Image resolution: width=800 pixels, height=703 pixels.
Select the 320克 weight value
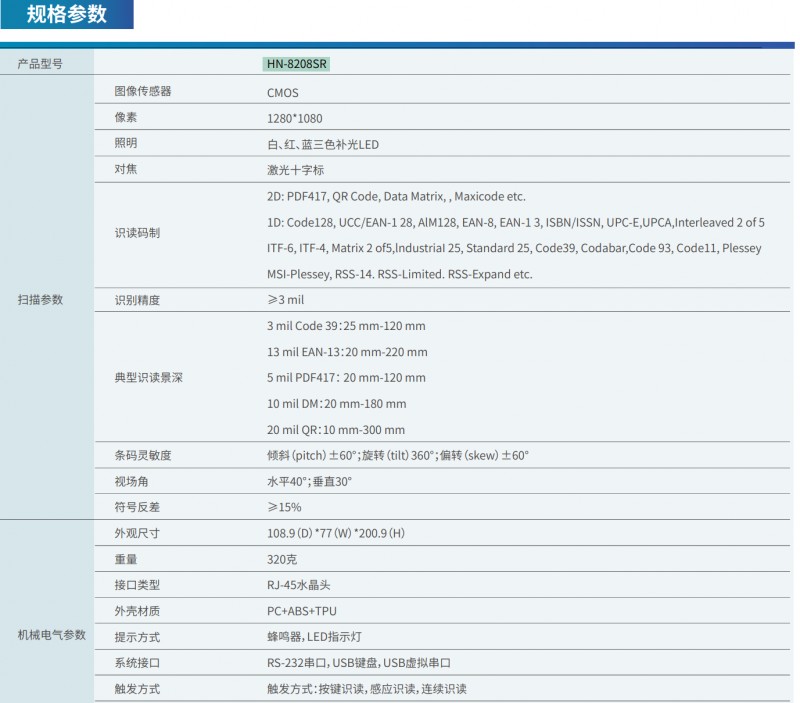tap(281, 559)
